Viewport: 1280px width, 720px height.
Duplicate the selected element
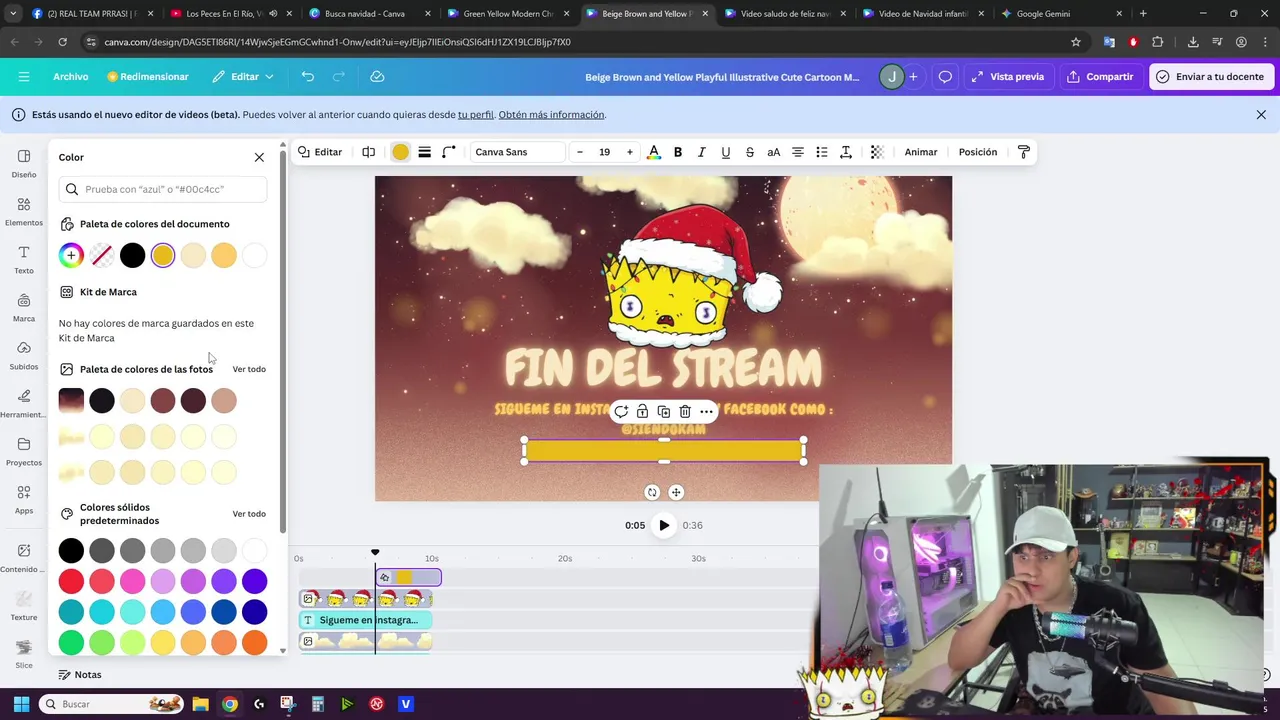click(663, 412)
